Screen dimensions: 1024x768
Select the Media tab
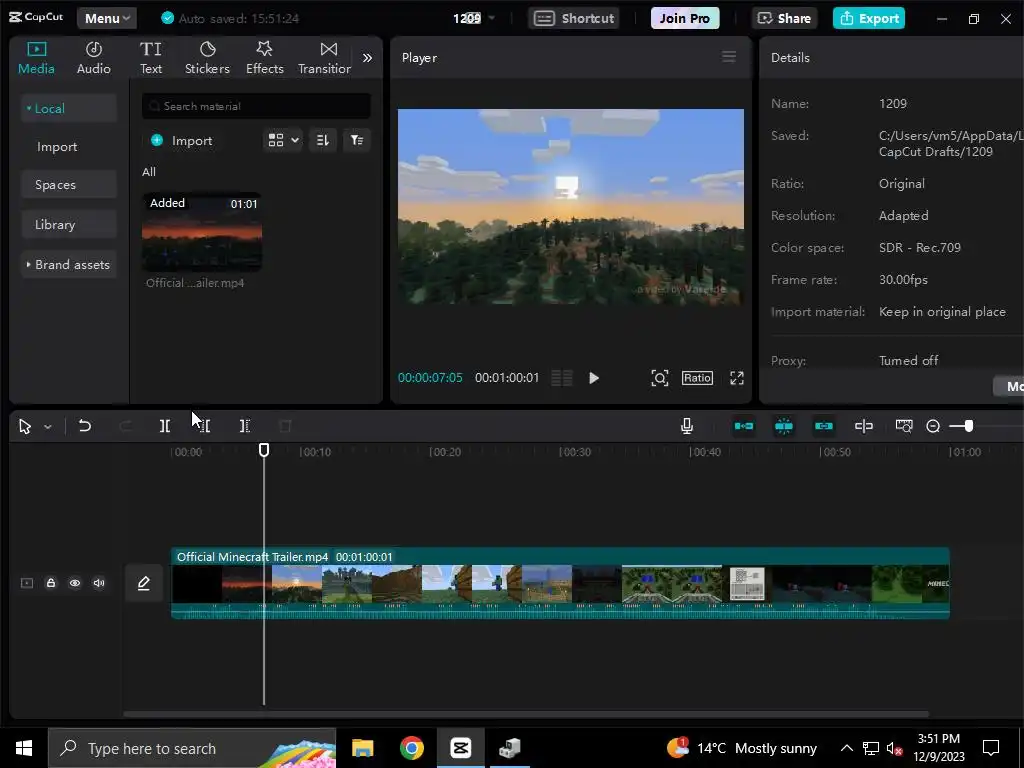point(36,57)
